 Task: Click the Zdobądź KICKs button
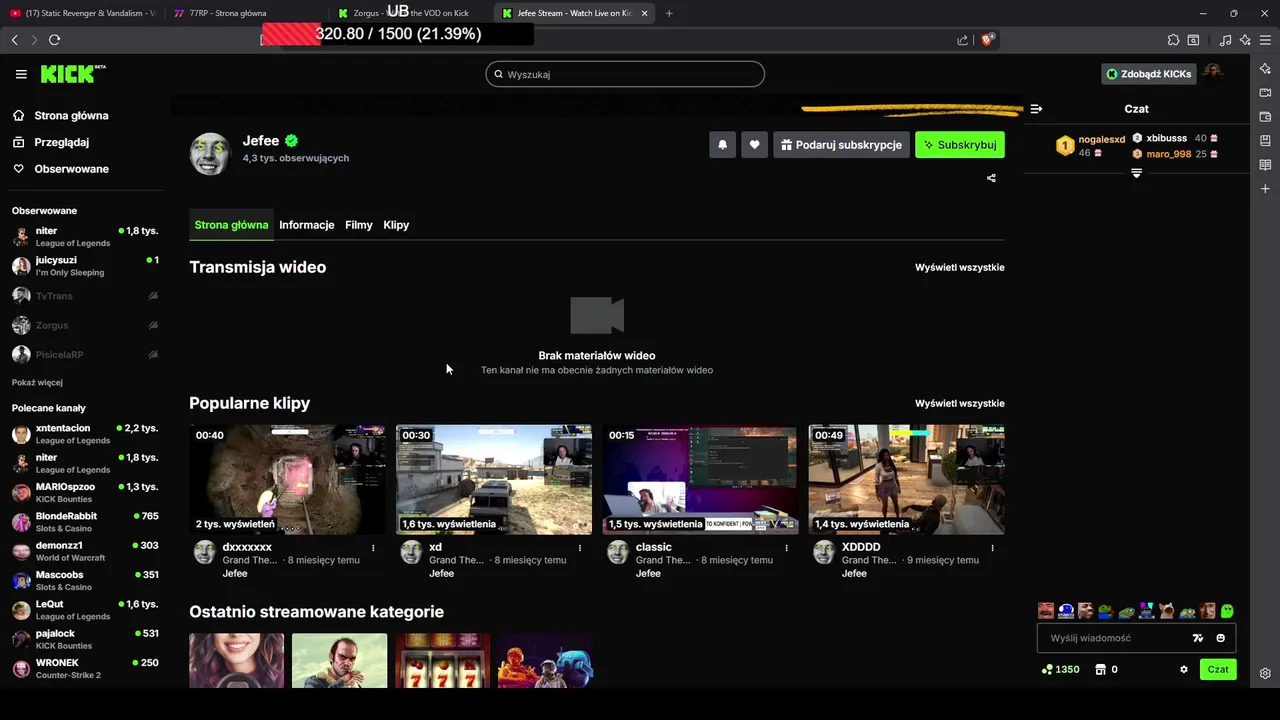[x=1148, y=74]
